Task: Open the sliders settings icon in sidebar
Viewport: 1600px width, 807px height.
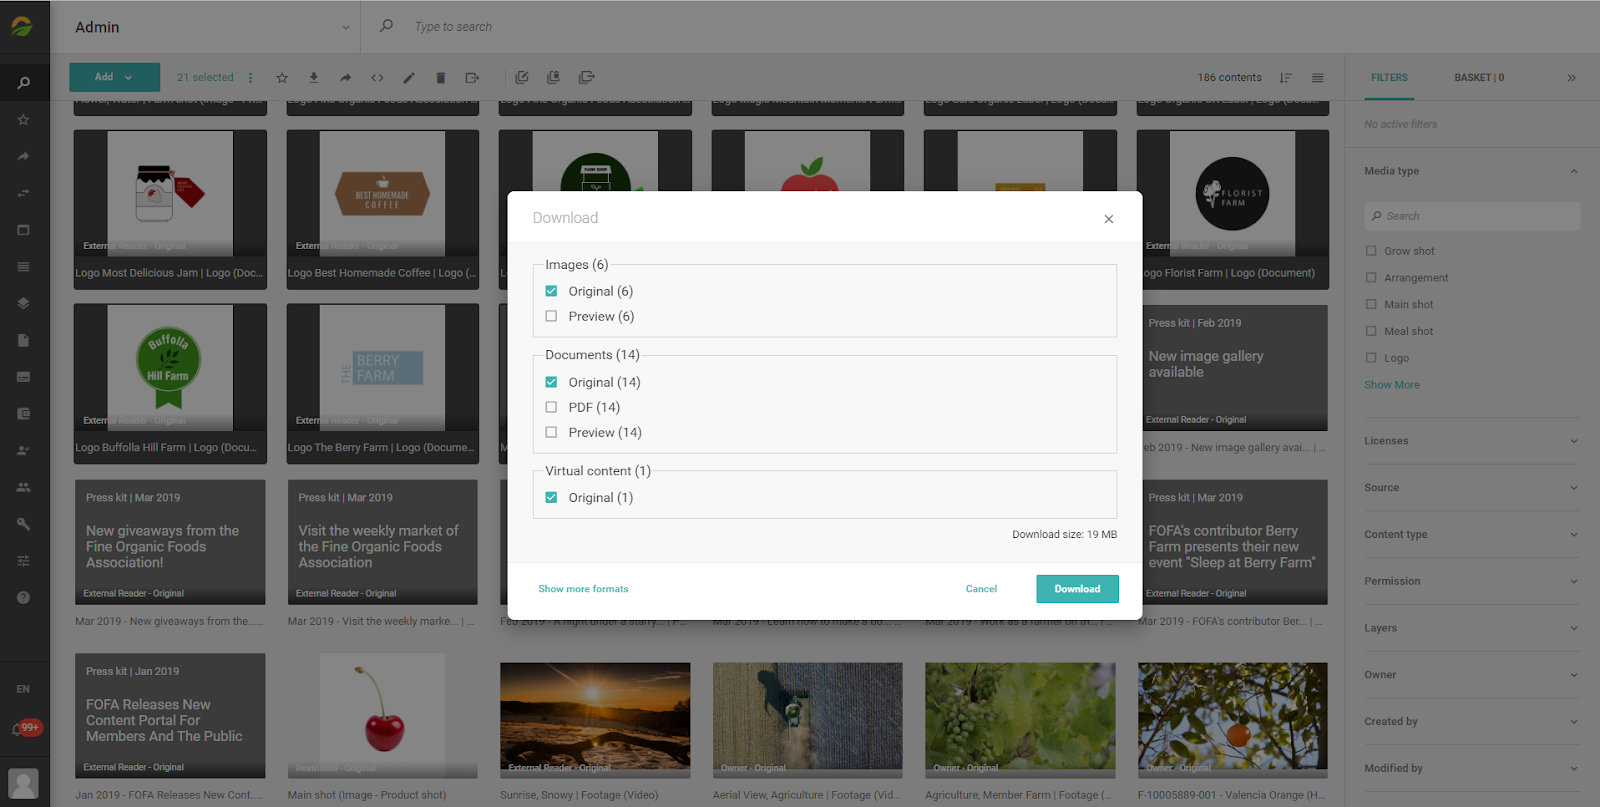Action: click(23, 561)
